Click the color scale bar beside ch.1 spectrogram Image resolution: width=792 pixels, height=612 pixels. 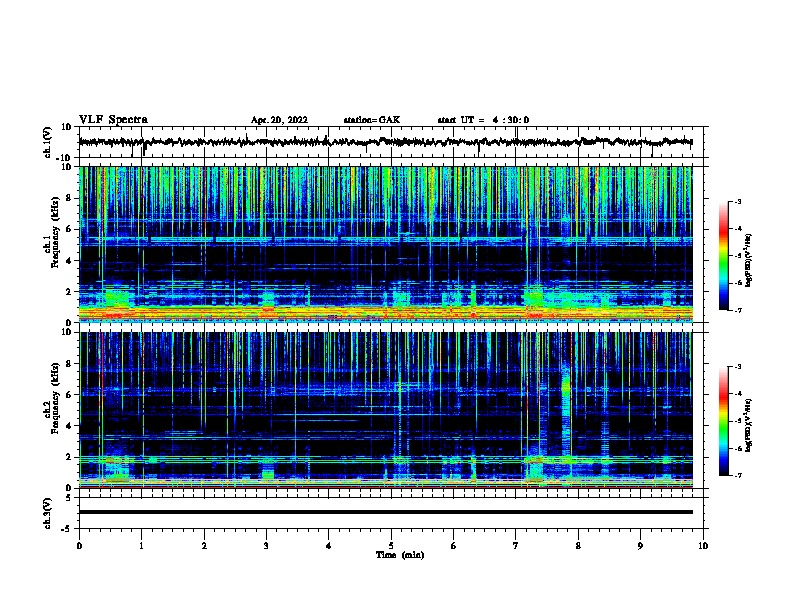[x=723, y=256]
